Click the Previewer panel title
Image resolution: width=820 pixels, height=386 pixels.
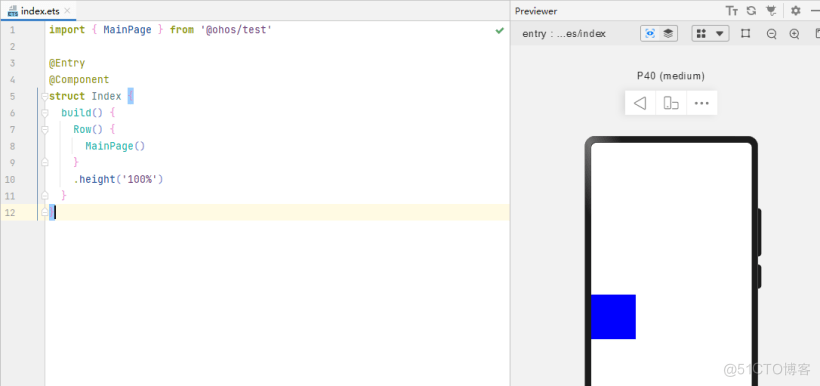click(536, 11)
